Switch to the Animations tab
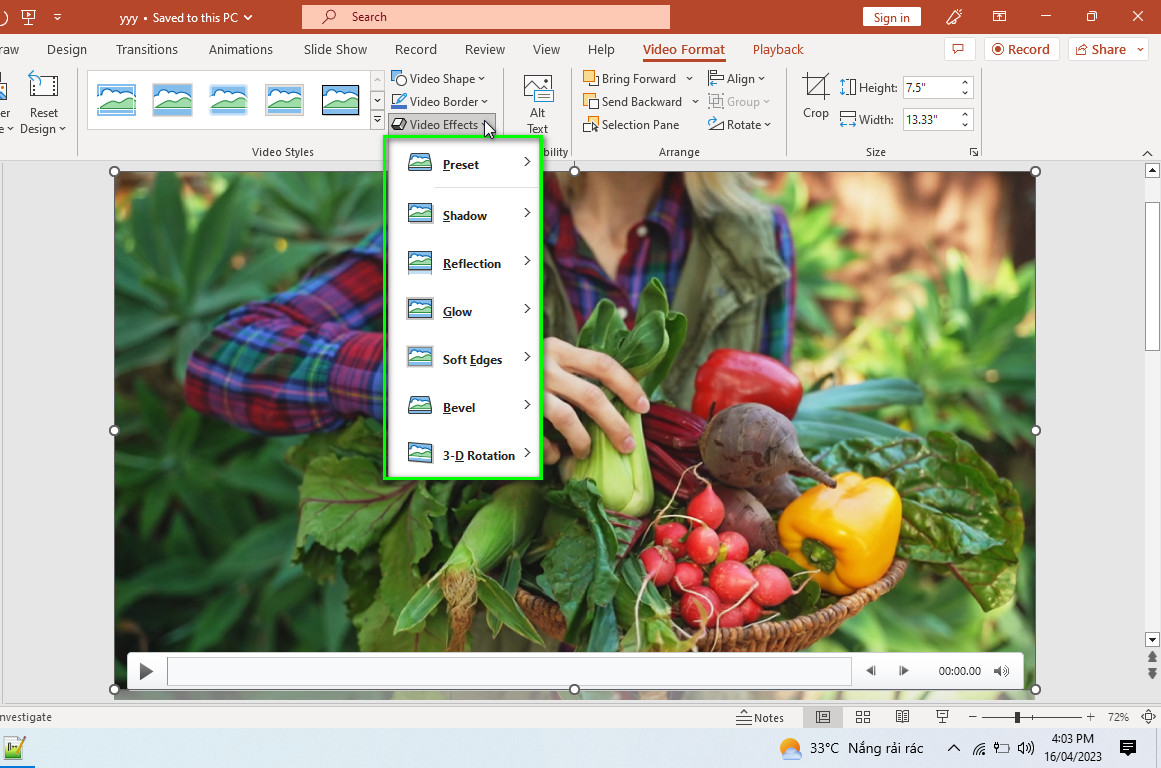The image size is (1161, 768). (241, 50)
